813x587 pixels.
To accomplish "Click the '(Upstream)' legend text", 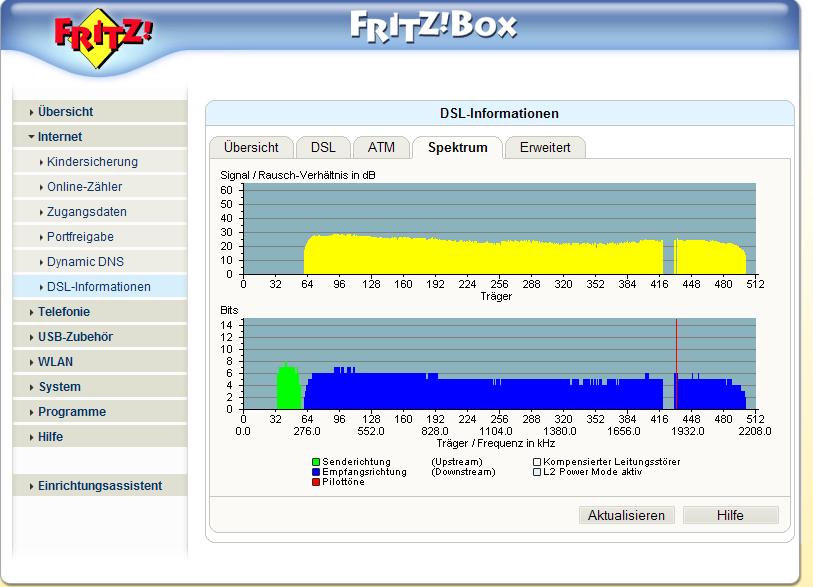I will point(457,462).
